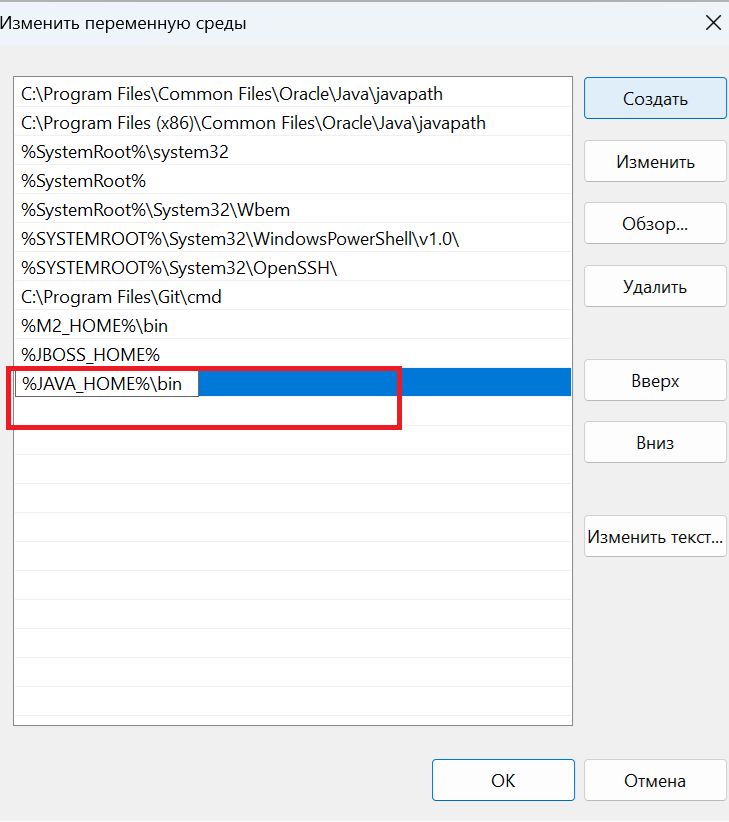The image size is (729, 822).
Task: Confirm changes with OK
Action: pos(503,781)
